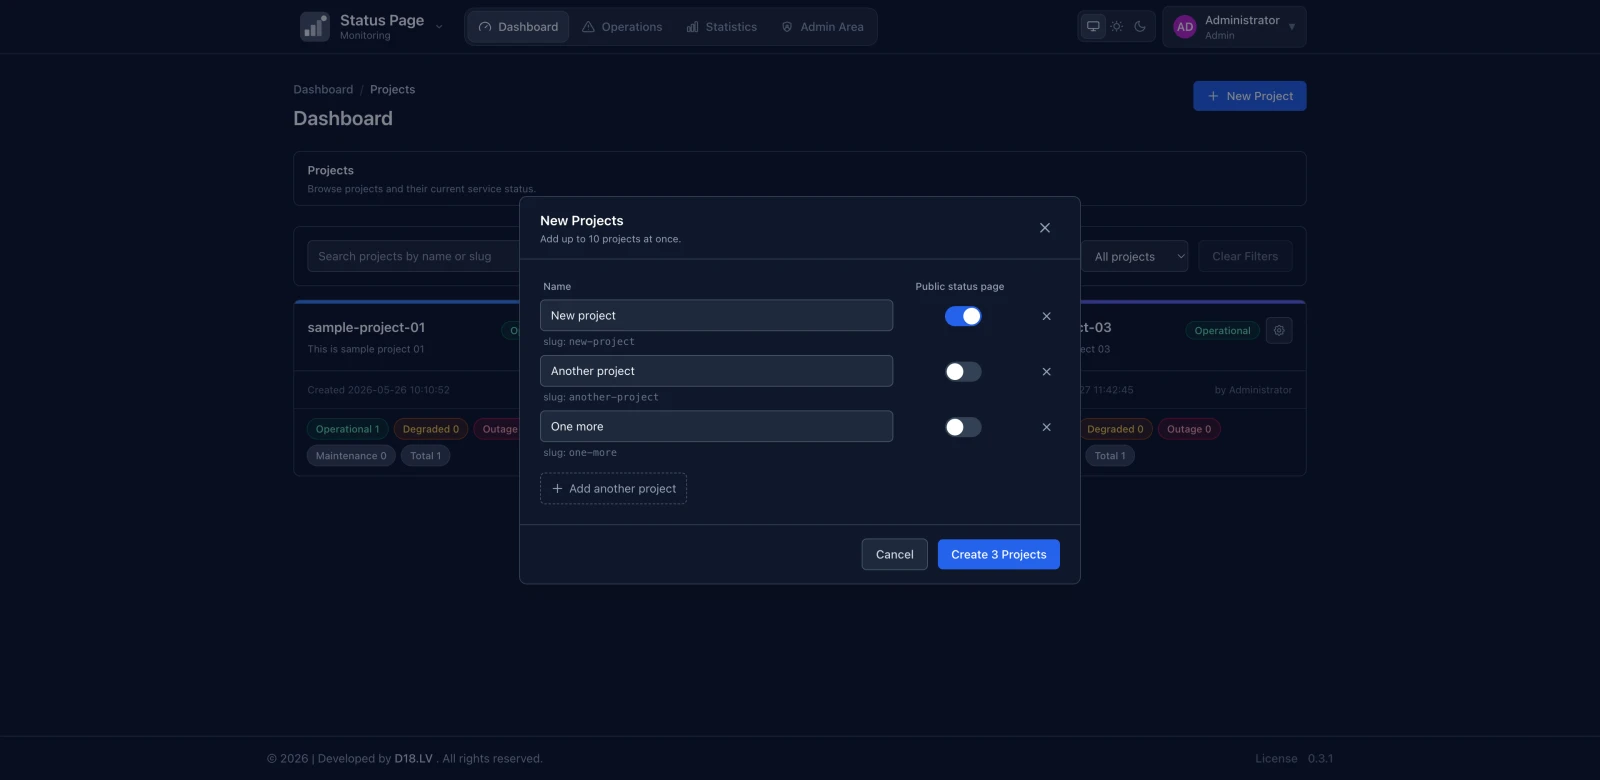
Task: Close the New Projects dialog
Action: (1045, 228)
